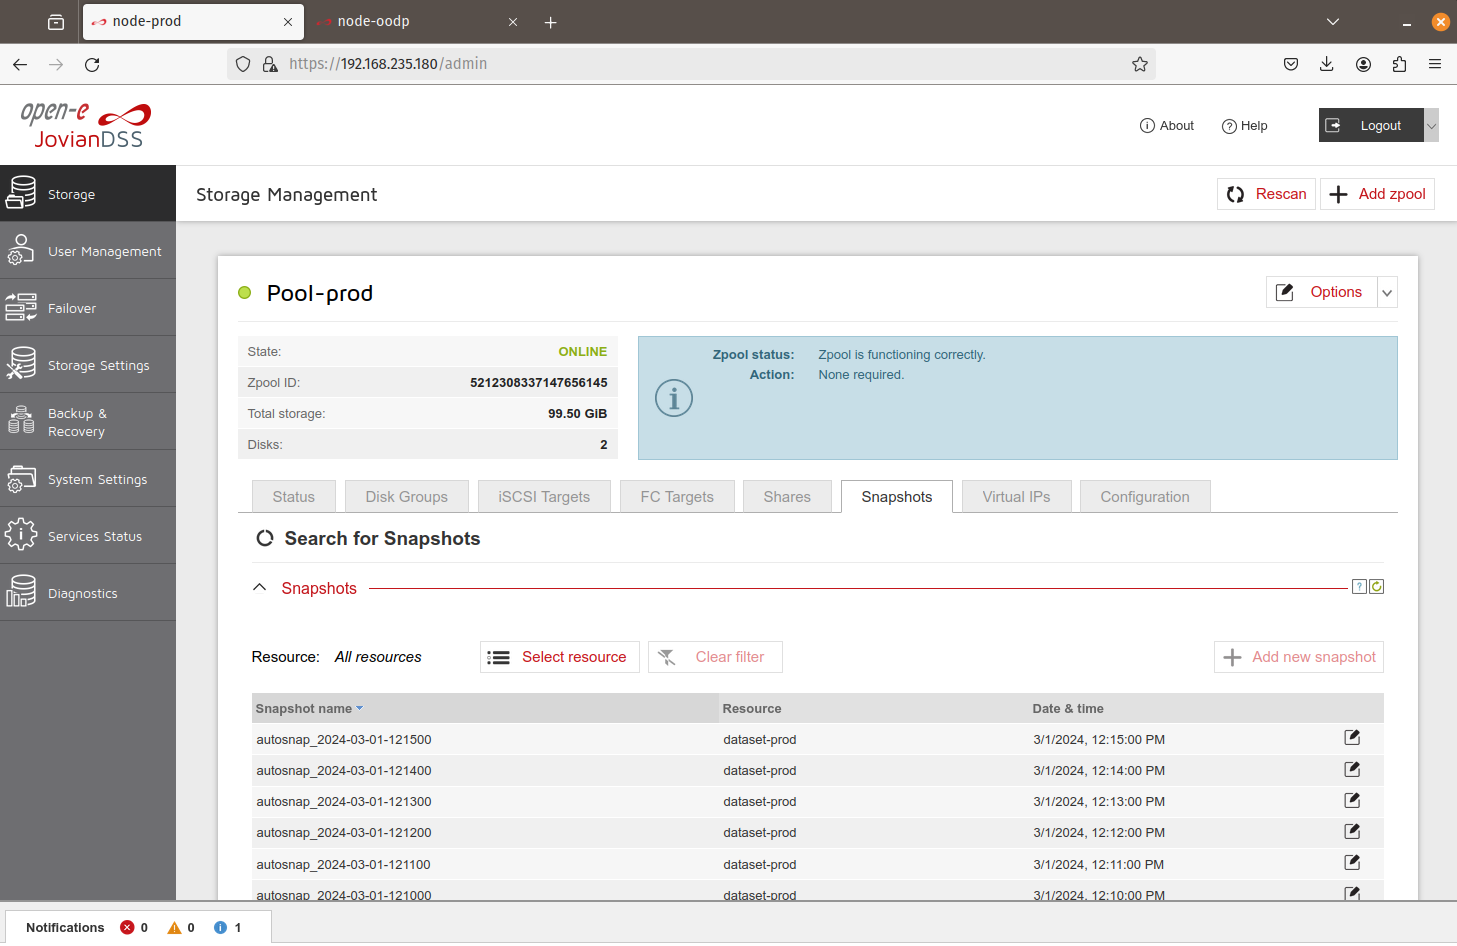Expand the Logout dropdown arrow
Viewport: 1457px width, 946px height.
tap(1431, 126)
